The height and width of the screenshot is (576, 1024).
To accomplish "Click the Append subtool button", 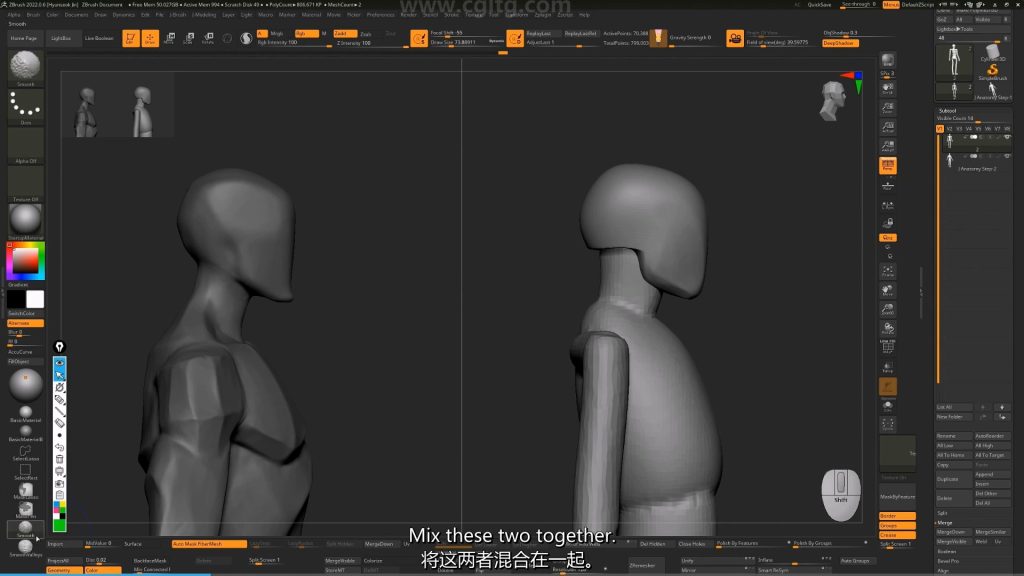I will tap(992, 475).
